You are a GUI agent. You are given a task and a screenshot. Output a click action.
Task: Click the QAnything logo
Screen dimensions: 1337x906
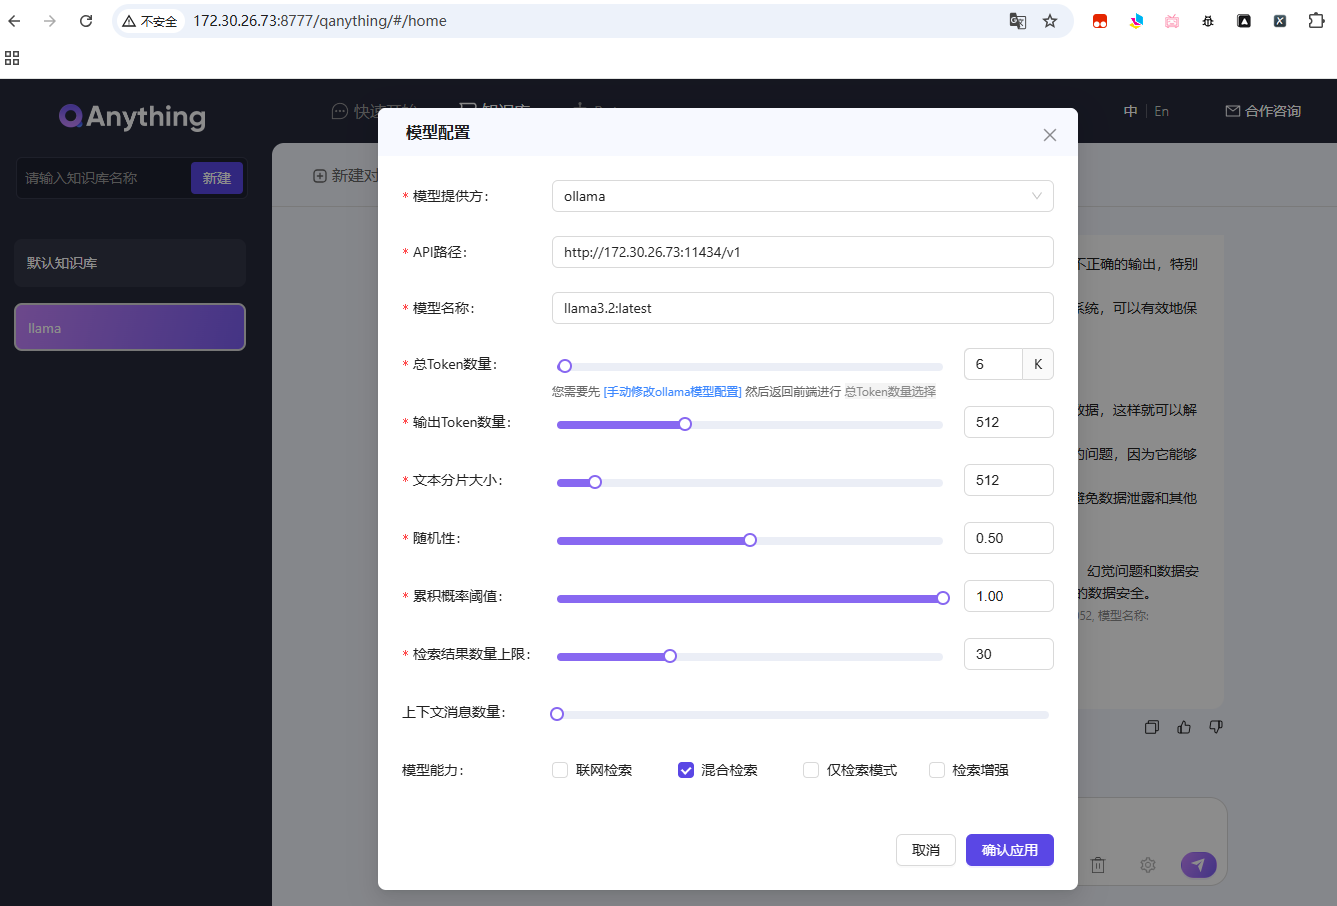click(x=132, y=117)
